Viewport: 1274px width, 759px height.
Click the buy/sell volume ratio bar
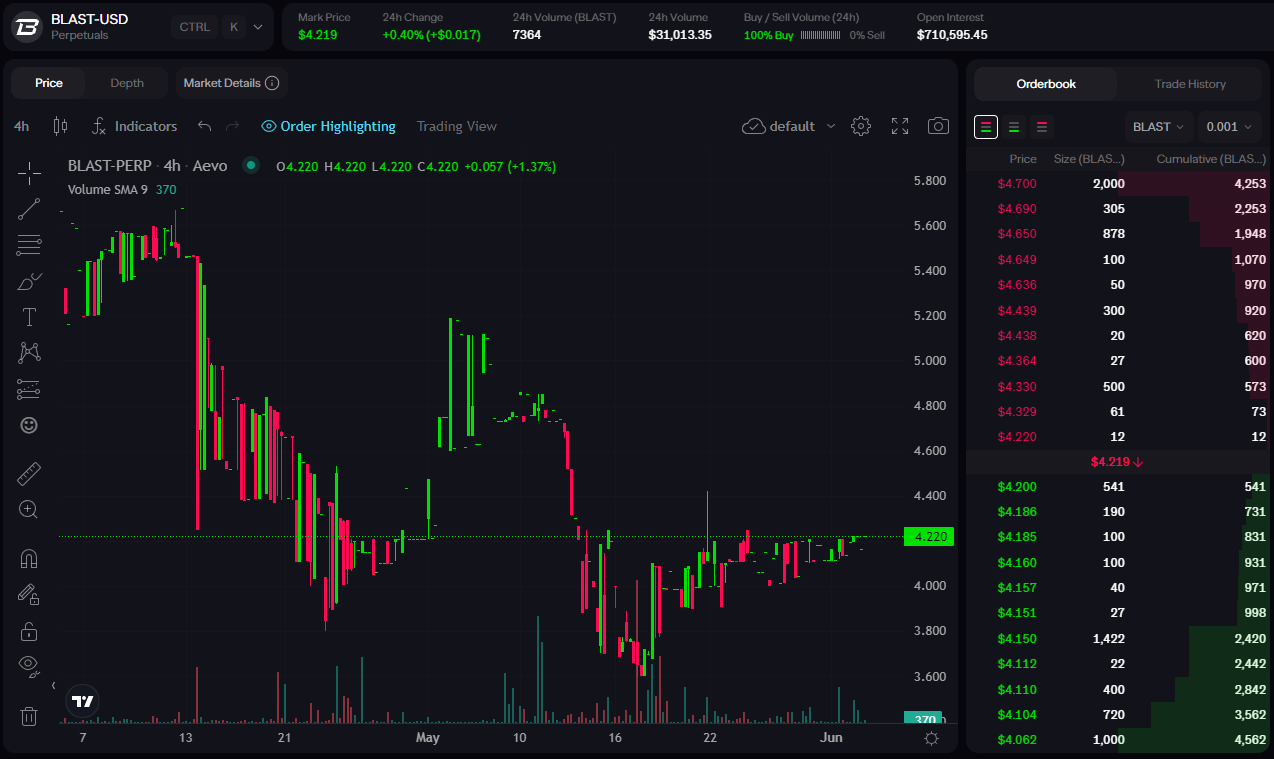[821, 35]
